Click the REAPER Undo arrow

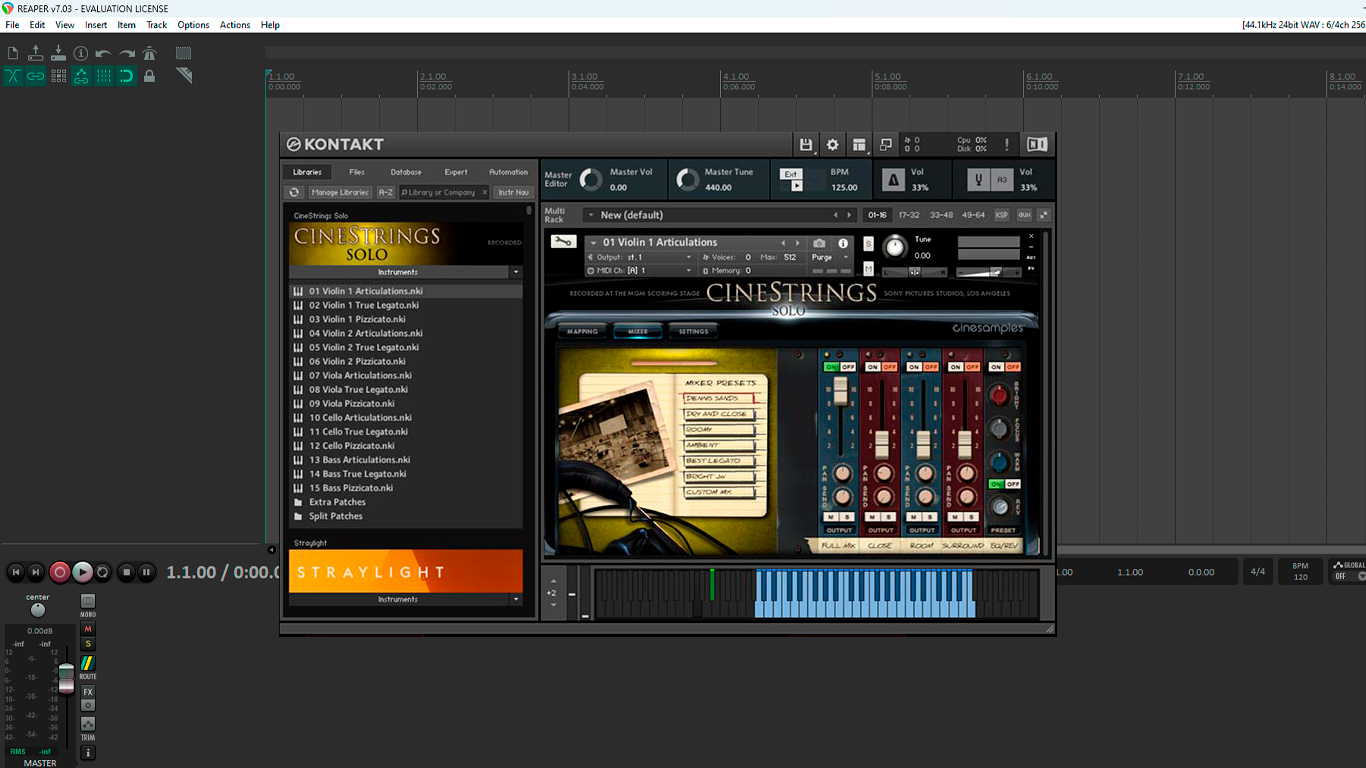pyautogui.click(x=104, y=53)
